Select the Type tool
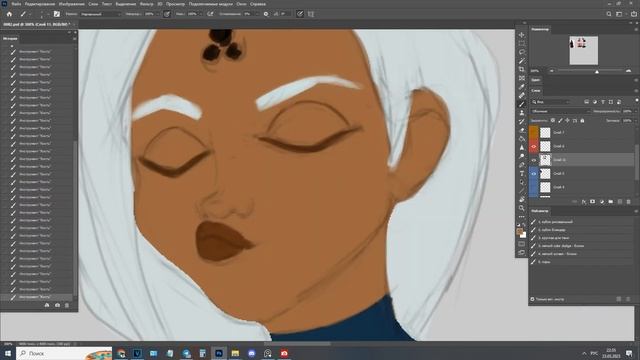Screen dimensions: 640x360 pyautogui.click(x=522, y=173)
